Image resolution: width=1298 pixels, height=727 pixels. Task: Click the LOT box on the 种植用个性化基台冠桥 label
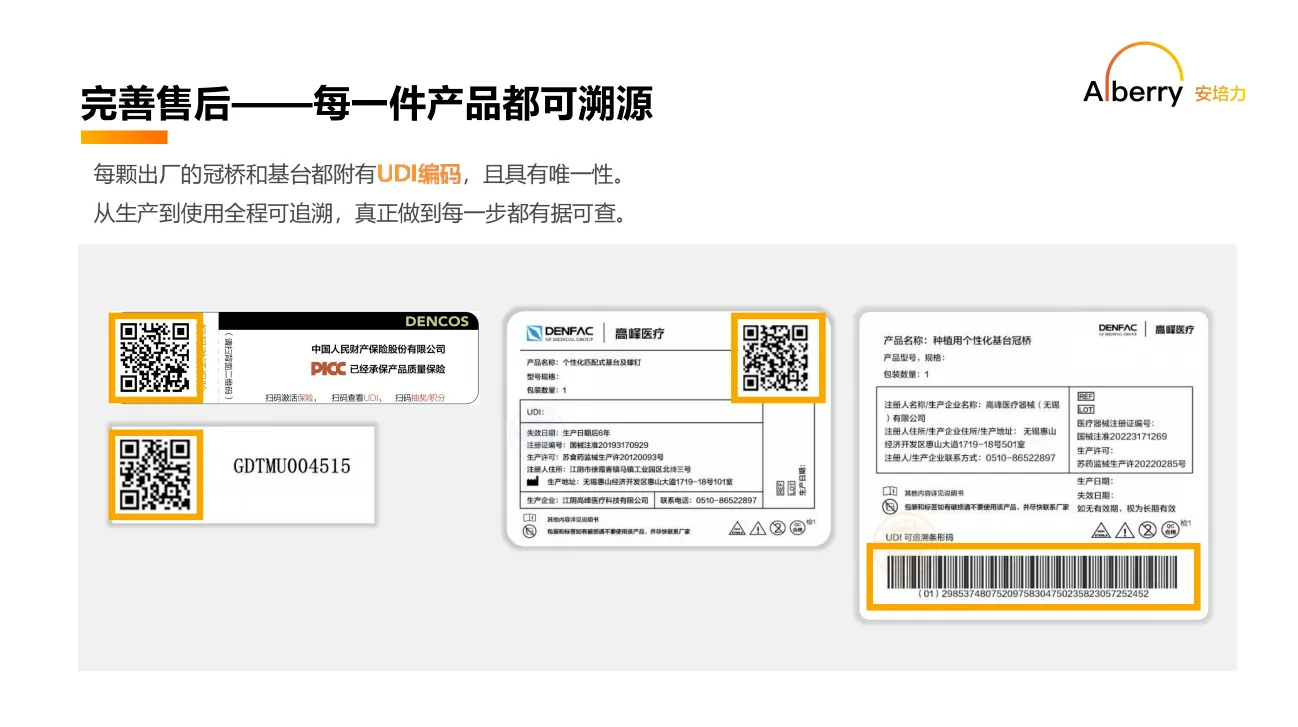1085,410
